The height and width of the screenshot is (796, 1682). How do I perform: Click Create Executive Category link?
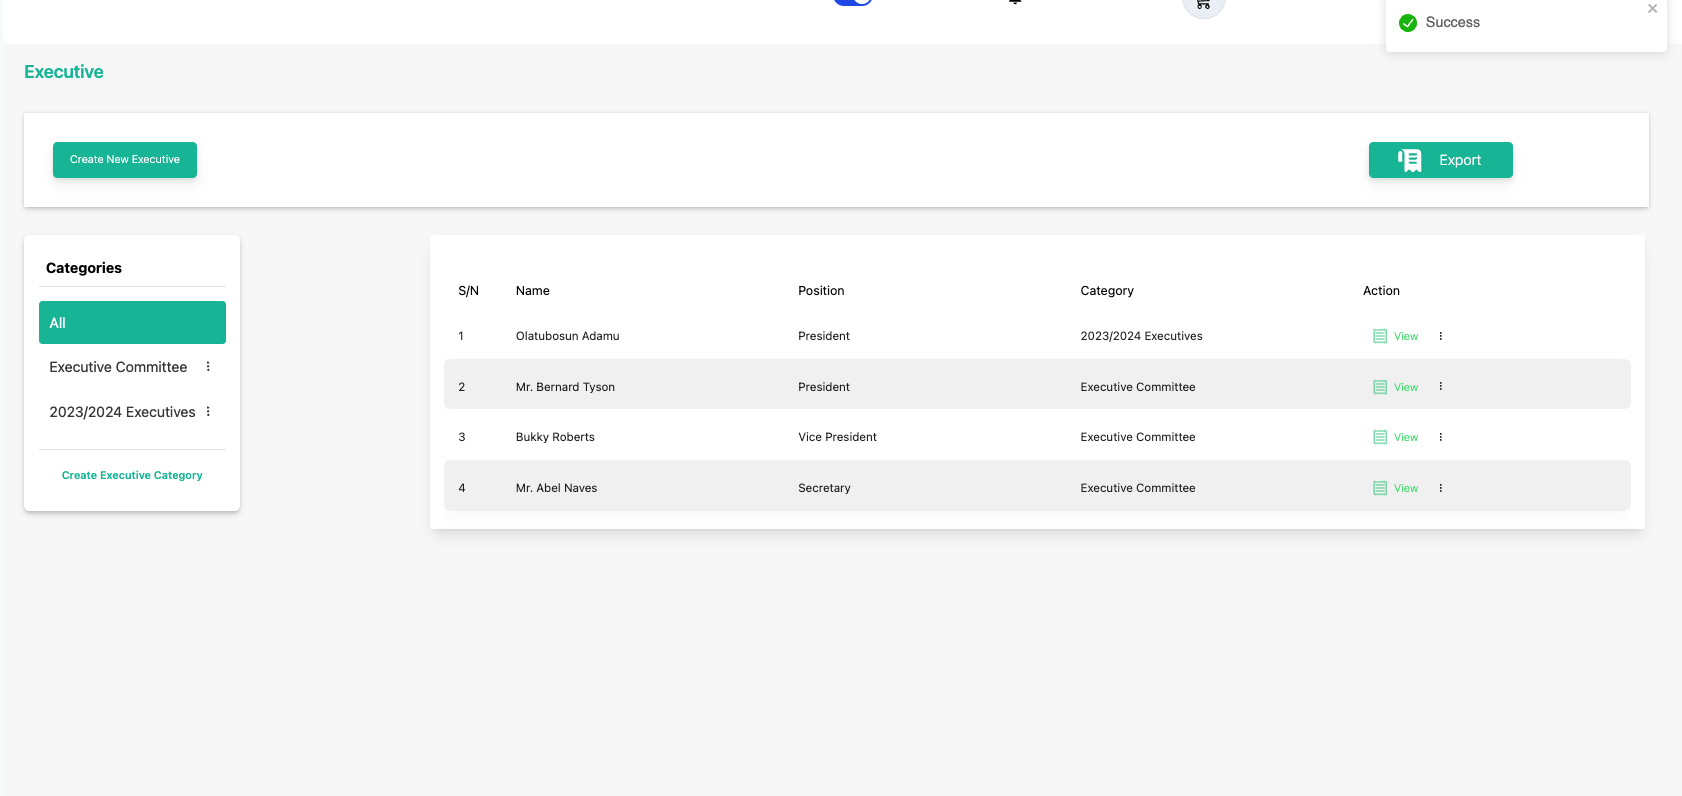point(132,475)
